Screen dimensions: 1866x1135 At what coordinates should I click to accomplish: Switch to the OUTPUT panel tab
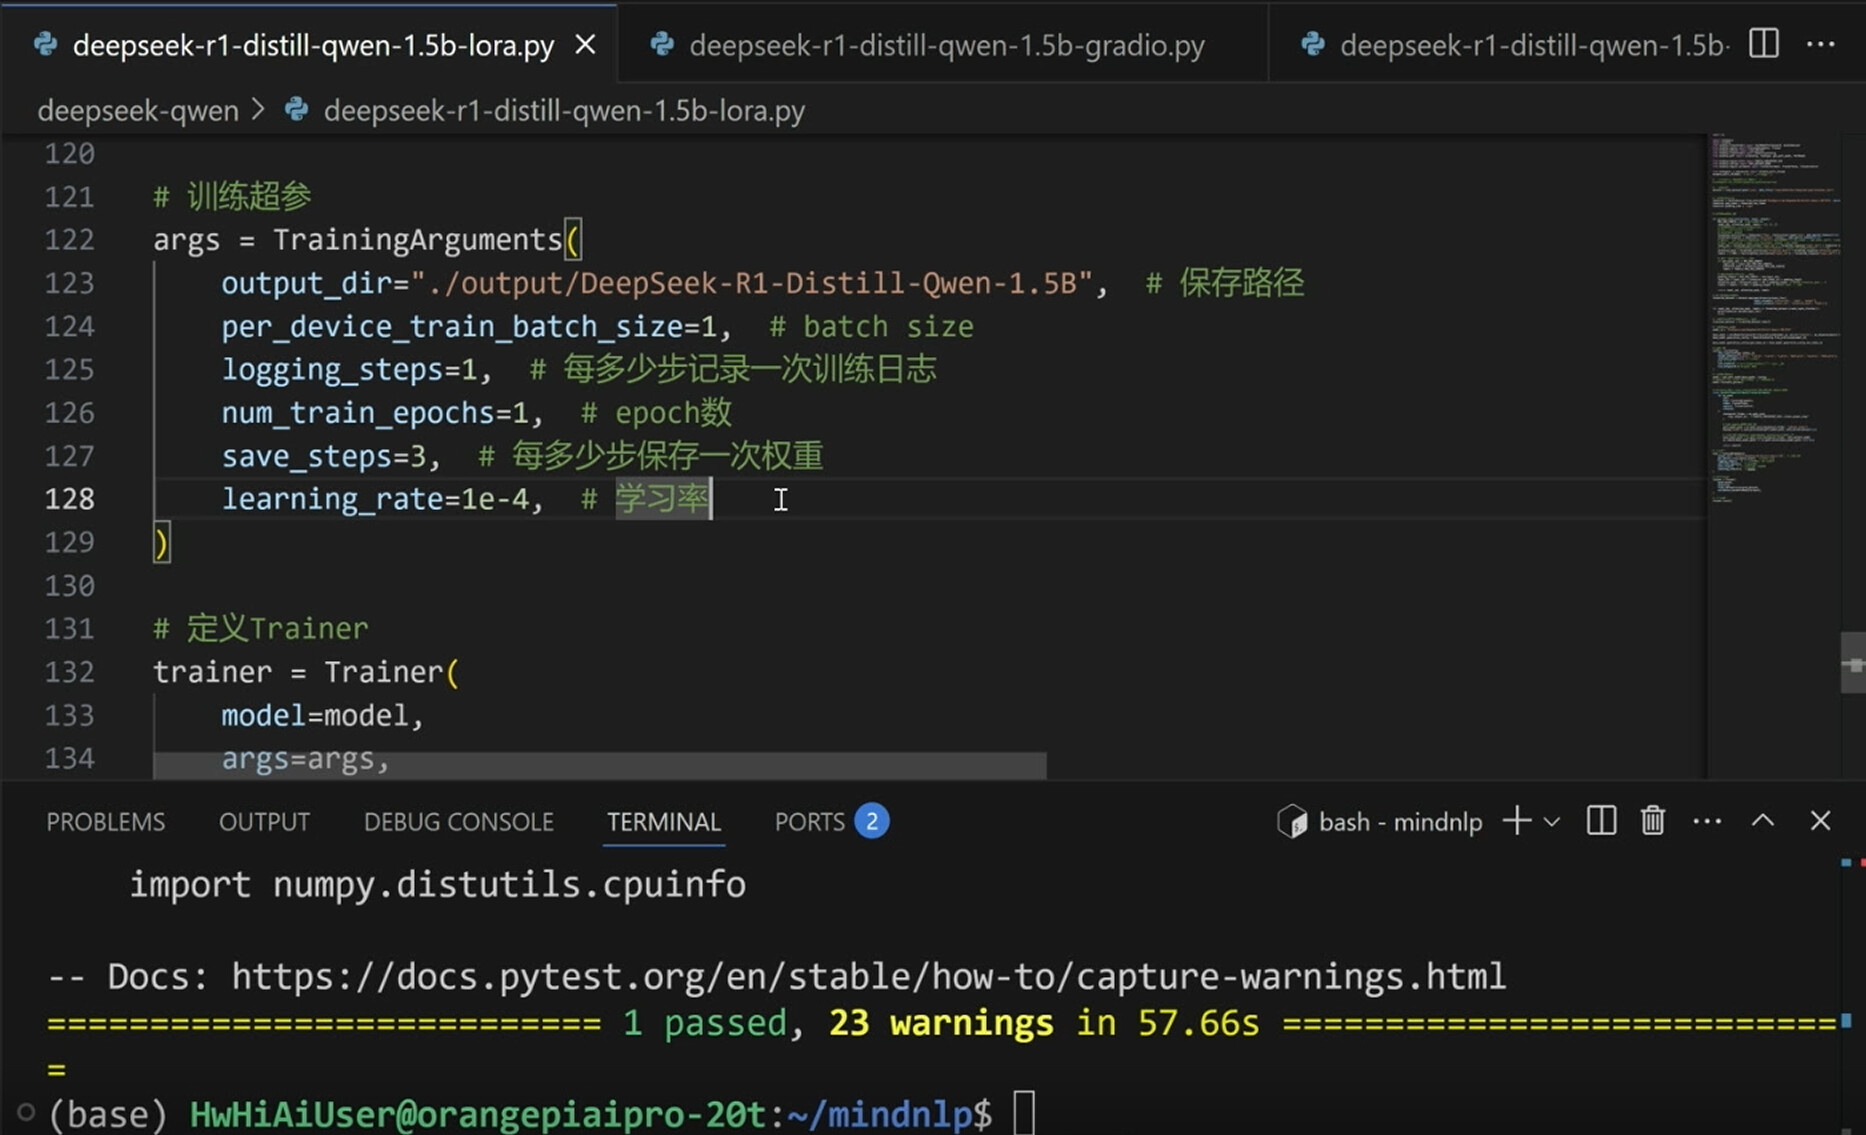click(x=264, y=822)
